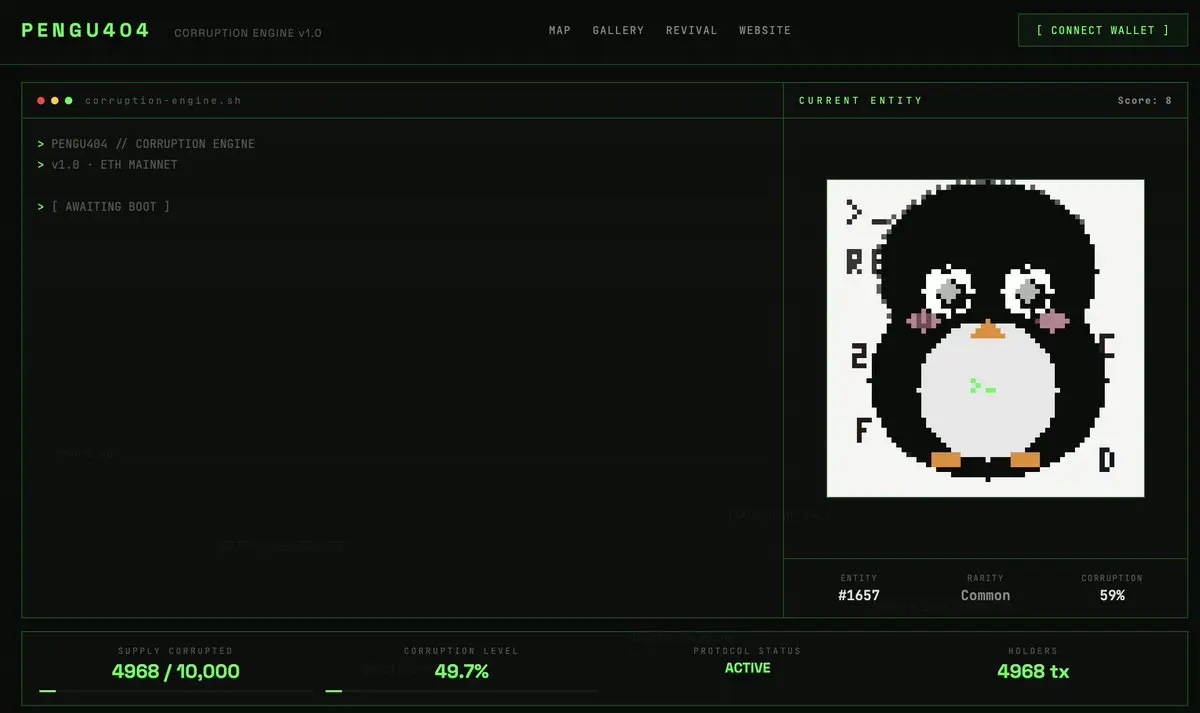The image size is (1200, 713).
Task: Open the GALLERY nav item
Action: point(618,31)
